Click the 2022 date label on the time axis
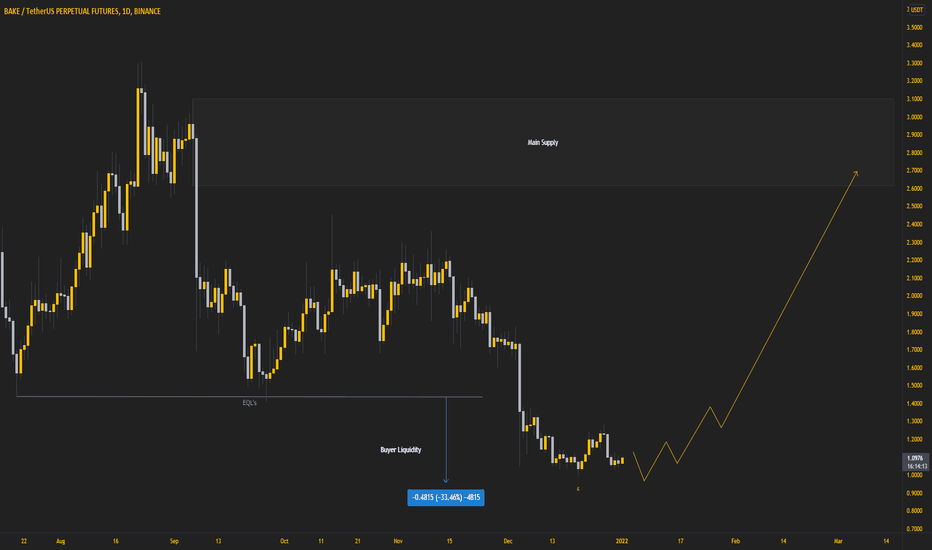 pos(622,541)
